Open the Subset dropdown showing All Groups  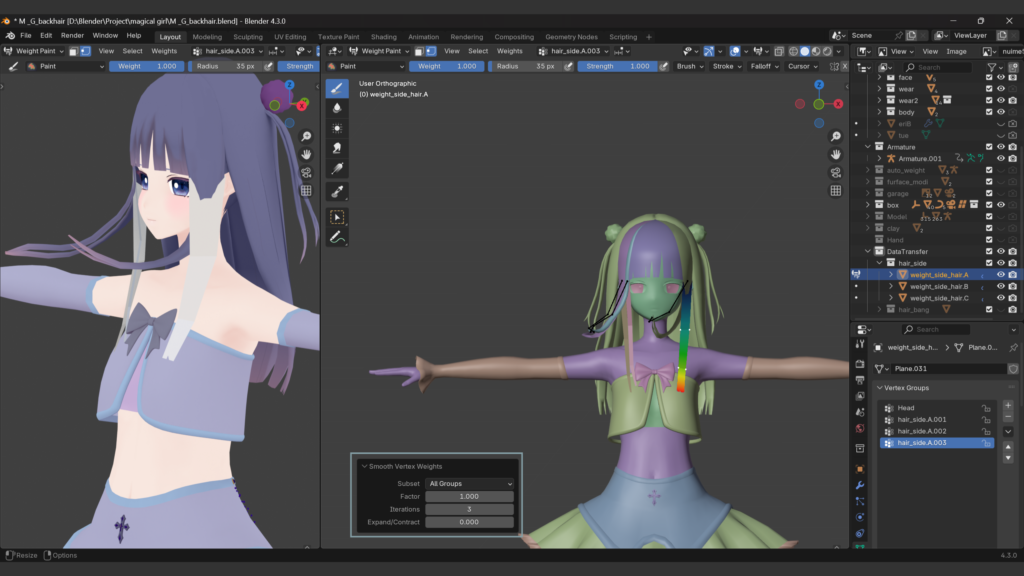[x=469, y=484]
